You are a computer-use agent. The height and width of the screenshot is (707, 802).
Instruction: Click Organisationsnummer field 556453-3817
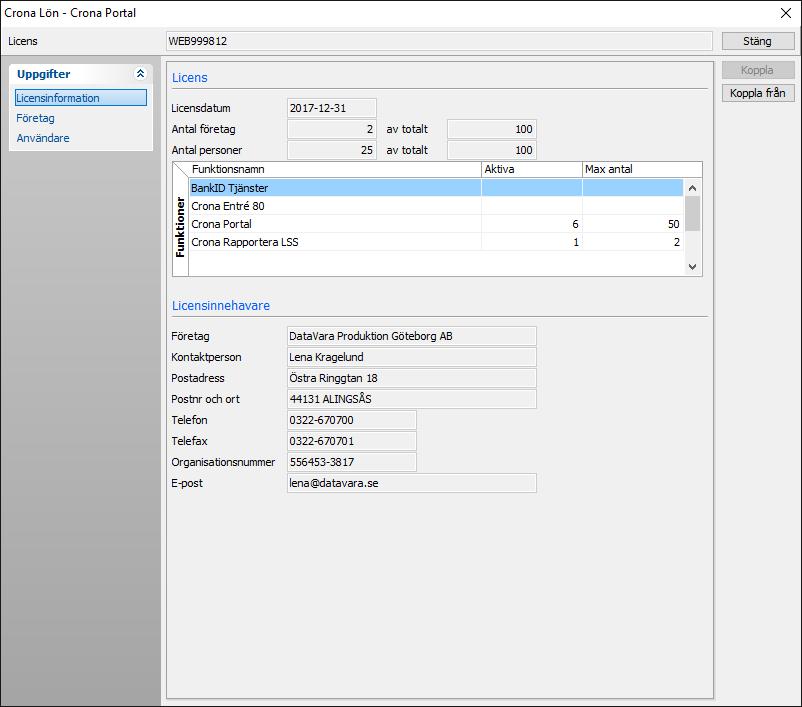click(352, 462)
